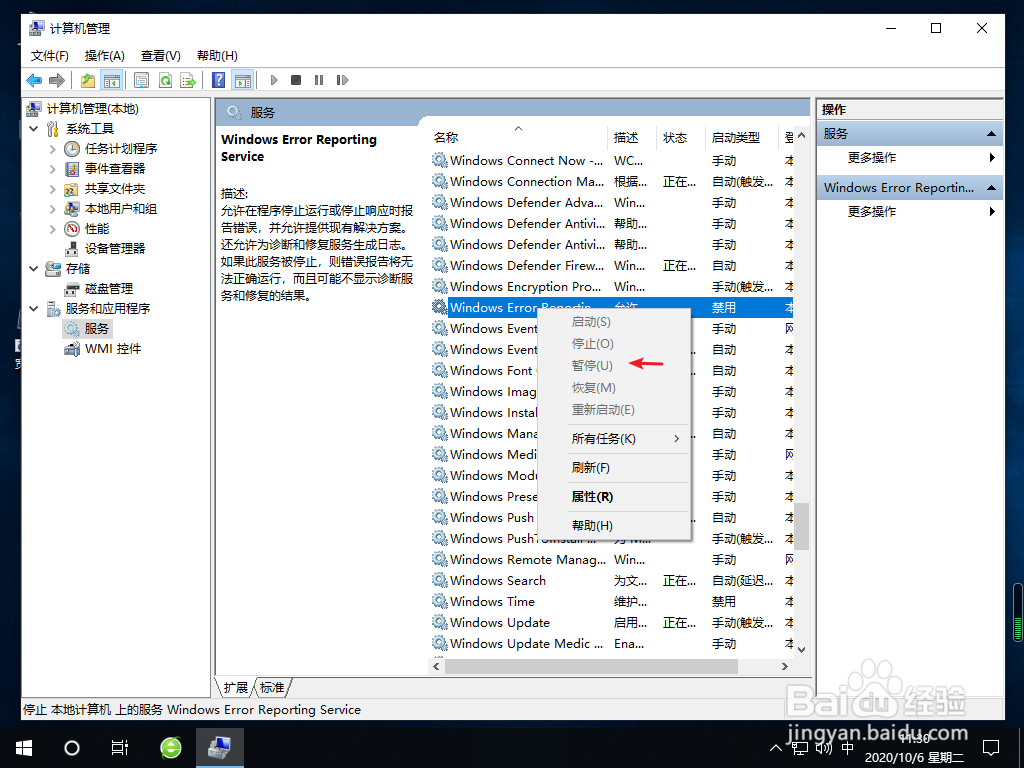Click the Forward arrow toolbar icon
This screenshot has width=1024, height=768.
(57, 80)
